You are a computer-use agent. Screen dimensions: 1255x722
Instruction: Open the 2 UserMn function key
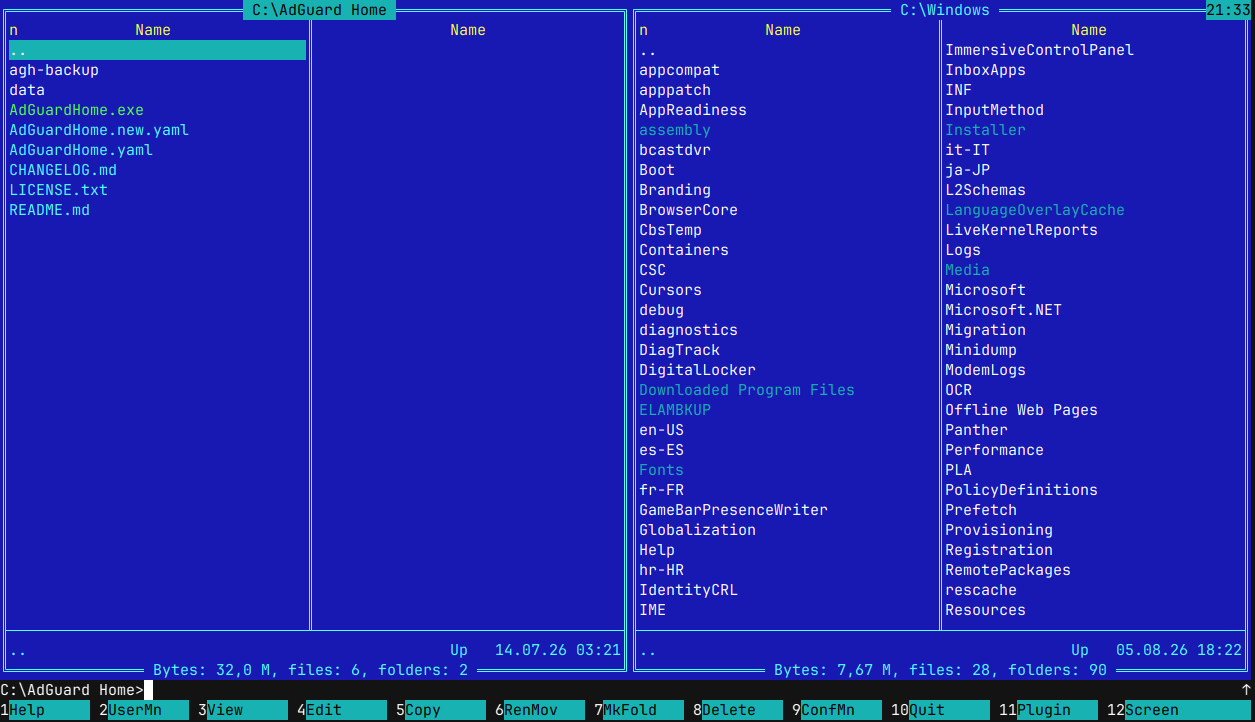(x=143, y=710)
